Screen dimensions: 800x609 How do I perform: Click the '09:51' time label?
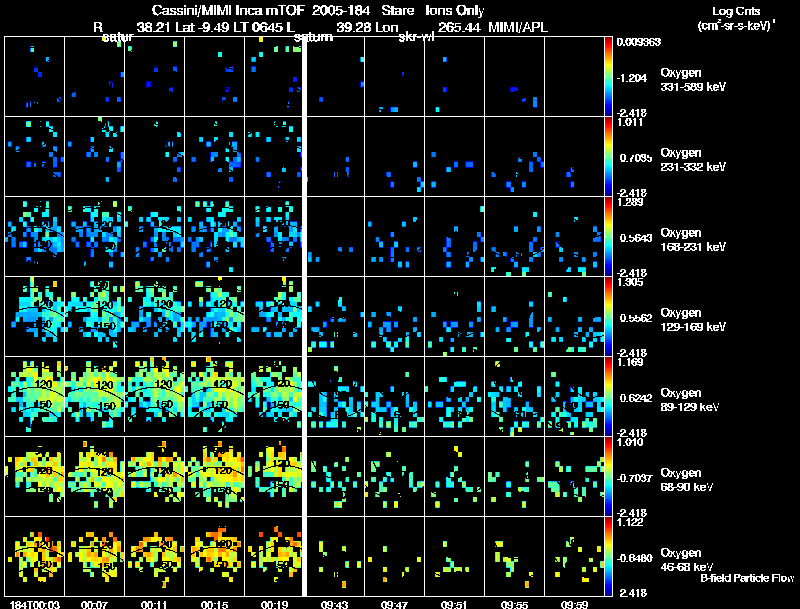(x=454, y=604)
